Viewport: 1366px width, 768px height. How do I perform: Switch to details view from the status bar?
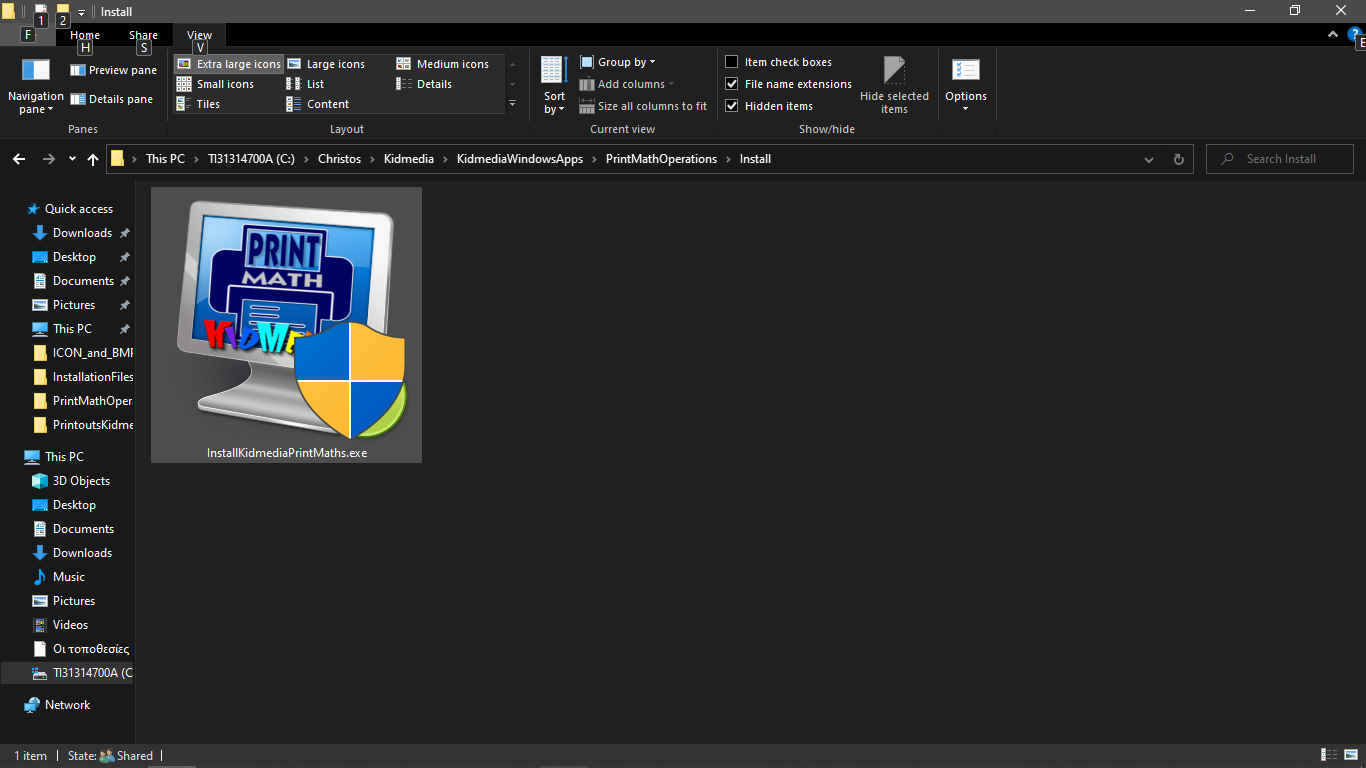[1330, 755]
